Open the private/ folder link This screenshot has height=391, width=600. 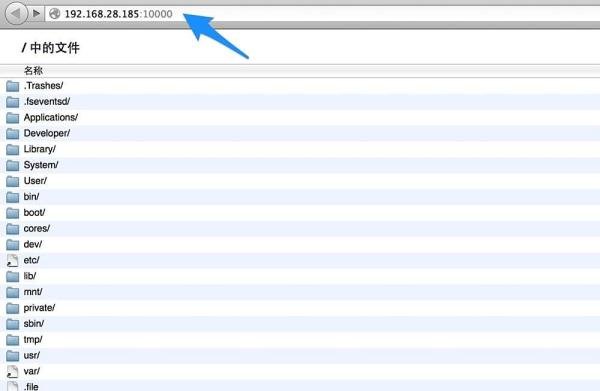click(39, 308)
